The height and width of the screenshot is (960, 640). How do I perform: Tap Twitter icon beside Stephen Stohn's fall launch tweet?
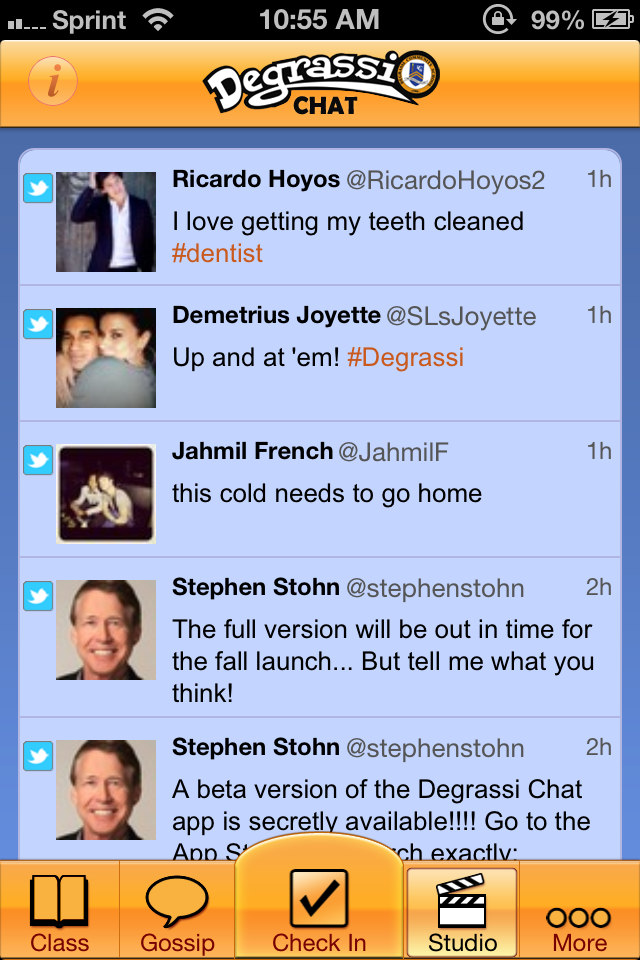(38, 596)
